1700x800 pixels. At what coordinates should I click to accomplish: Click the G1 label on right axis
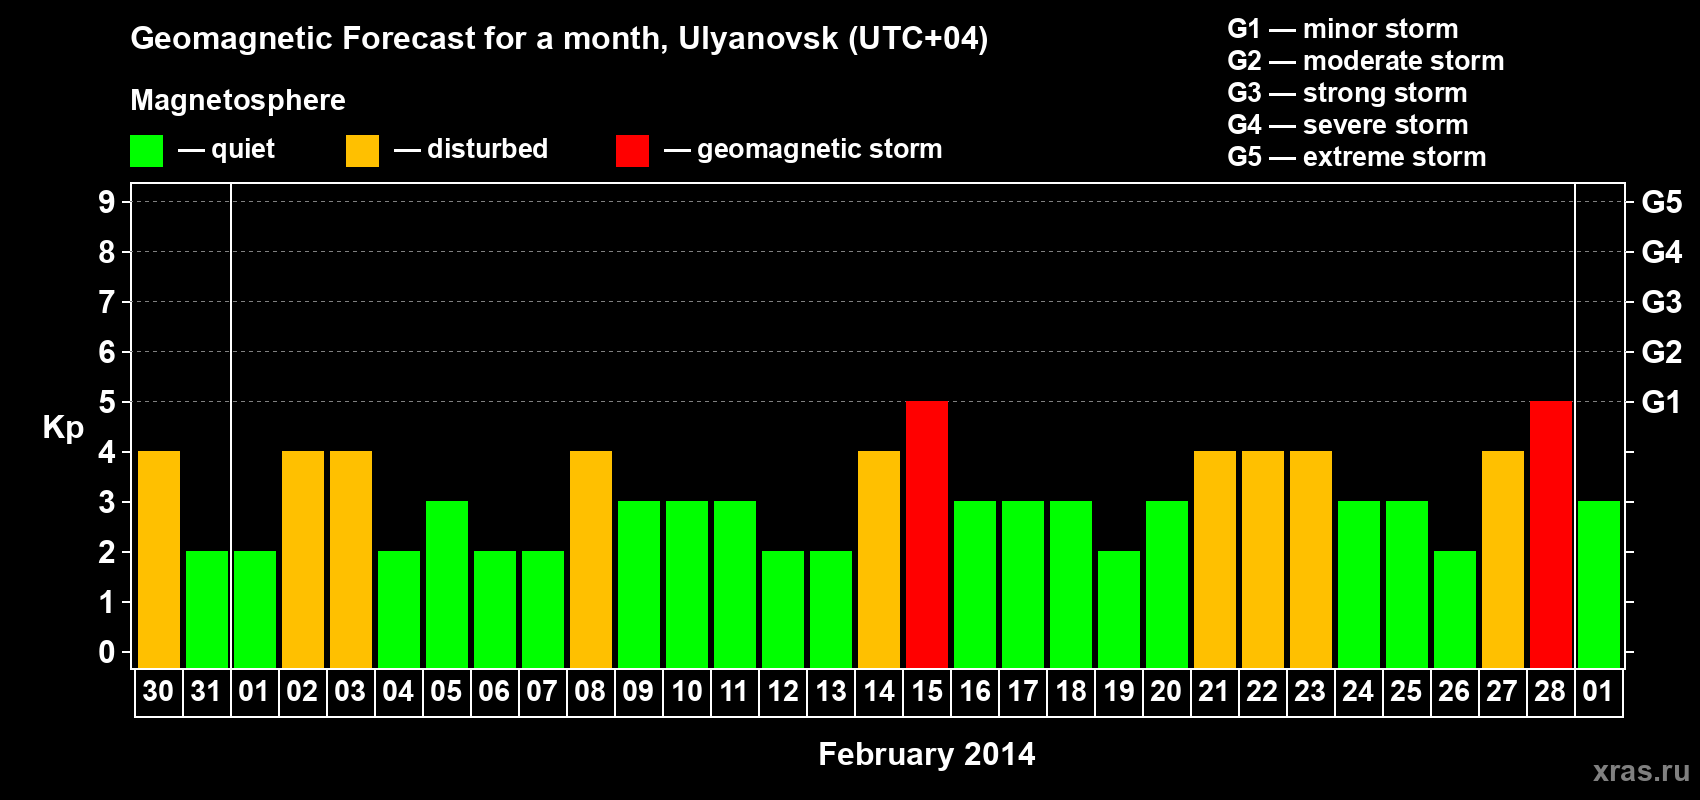pos(1661,402)
